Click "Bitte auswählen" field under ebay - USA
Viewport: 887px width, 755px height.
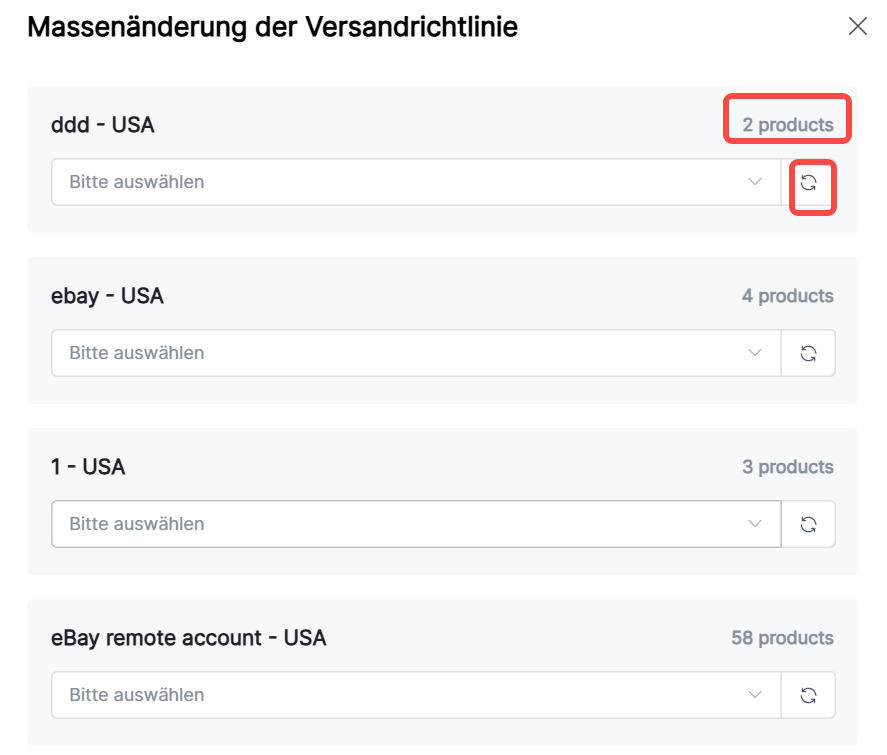click(x=400, y=353)
